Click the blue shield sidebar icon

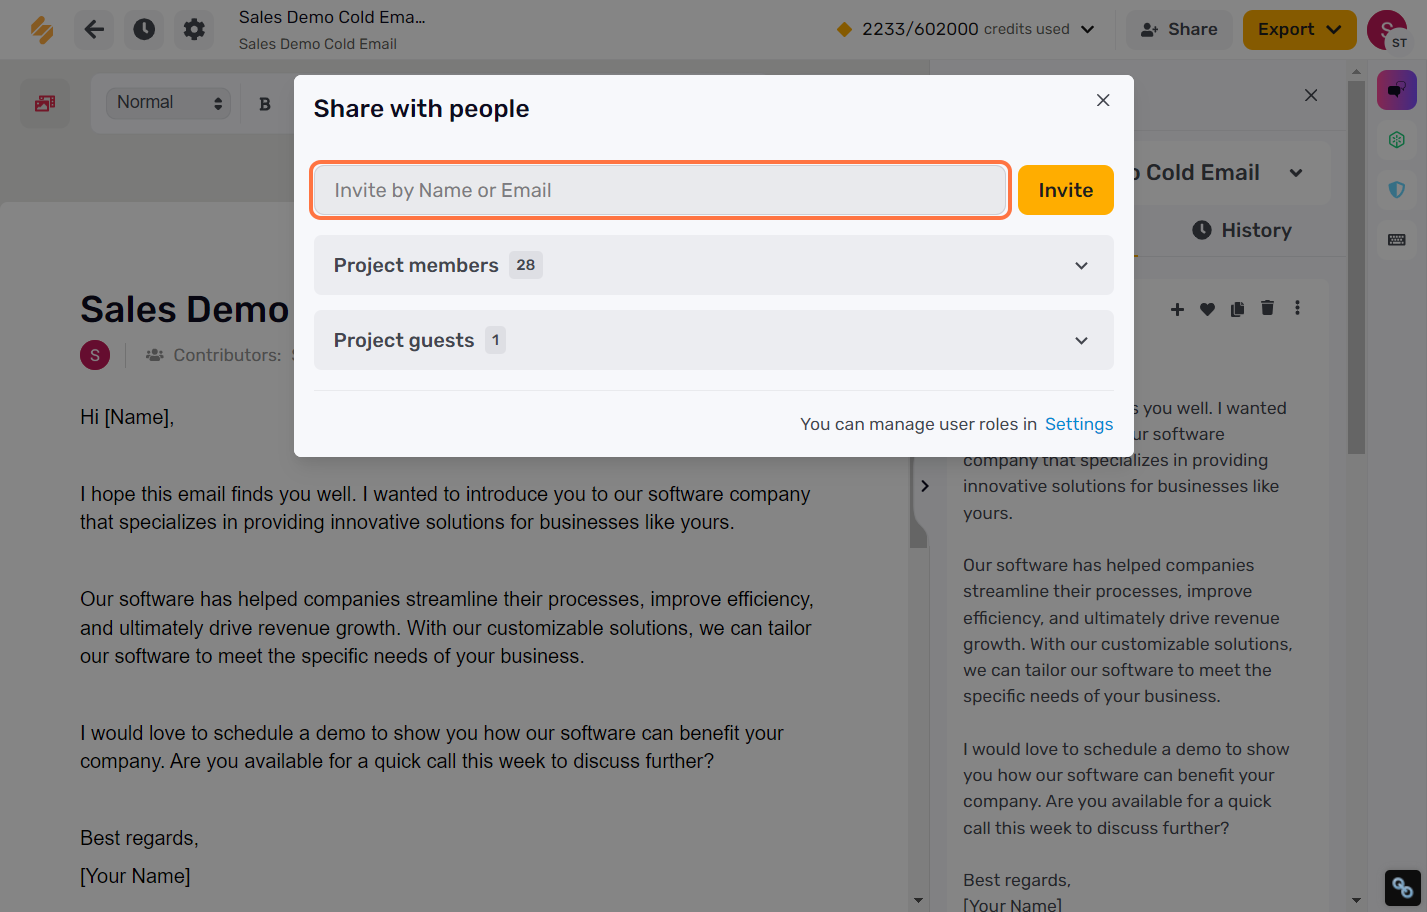(1397, 189)
